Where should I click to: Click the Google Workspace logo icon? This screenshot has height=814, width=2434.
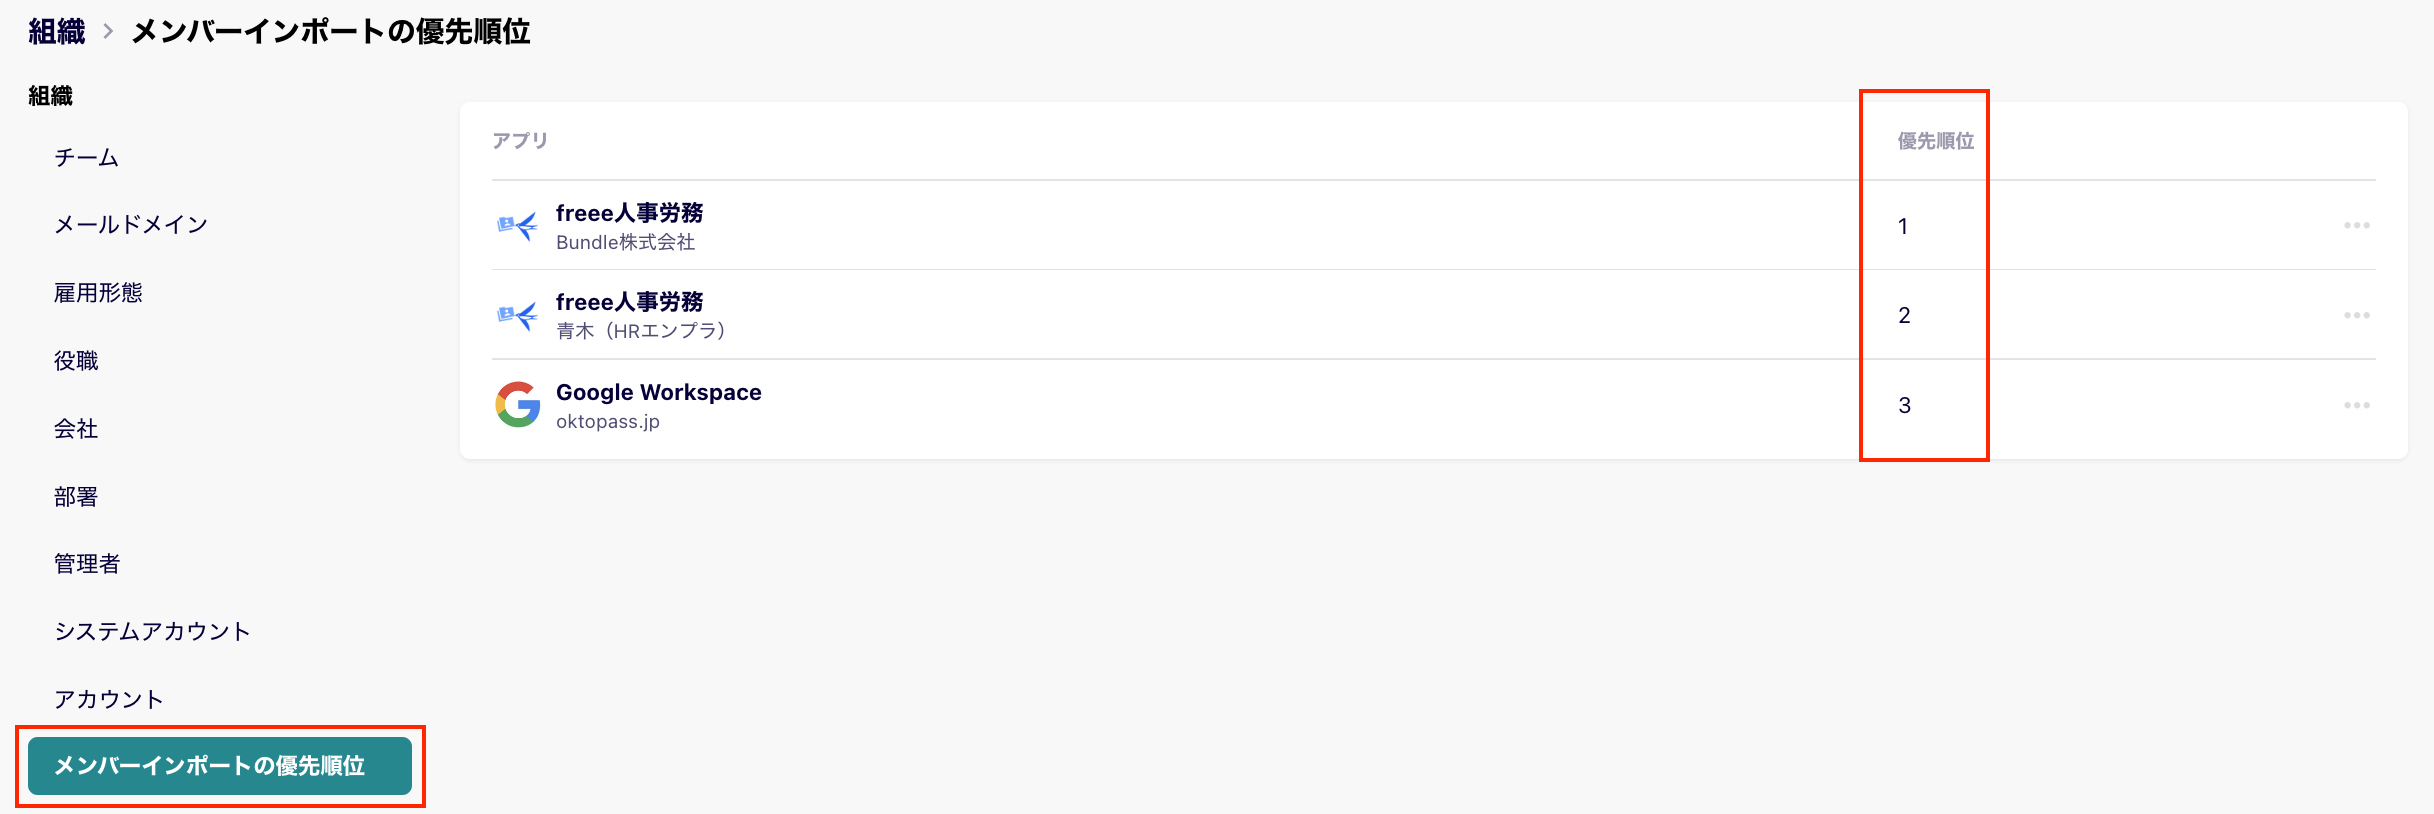pyautogui.click(x=518, y=404)
